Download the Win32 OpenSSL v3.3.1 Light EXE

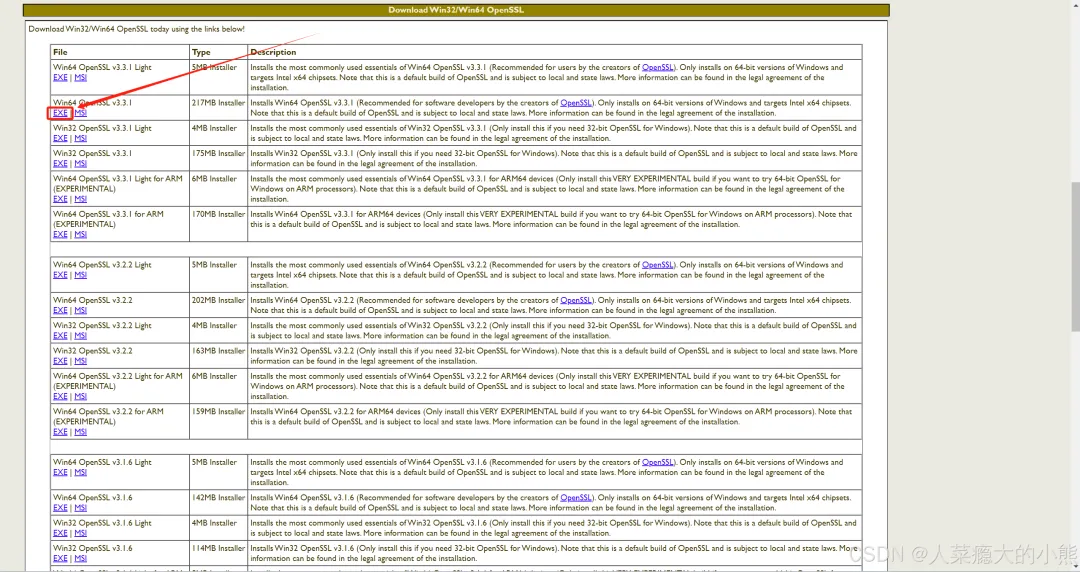coord(60,139)
